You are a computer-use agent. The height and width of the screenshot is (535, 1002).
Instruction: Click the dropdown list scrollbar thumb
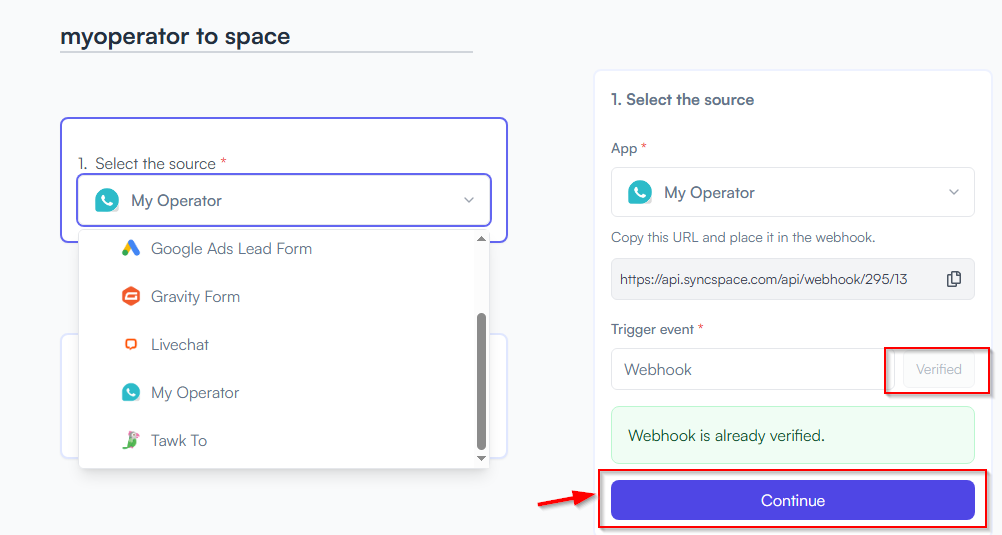[x=481, y=382]
